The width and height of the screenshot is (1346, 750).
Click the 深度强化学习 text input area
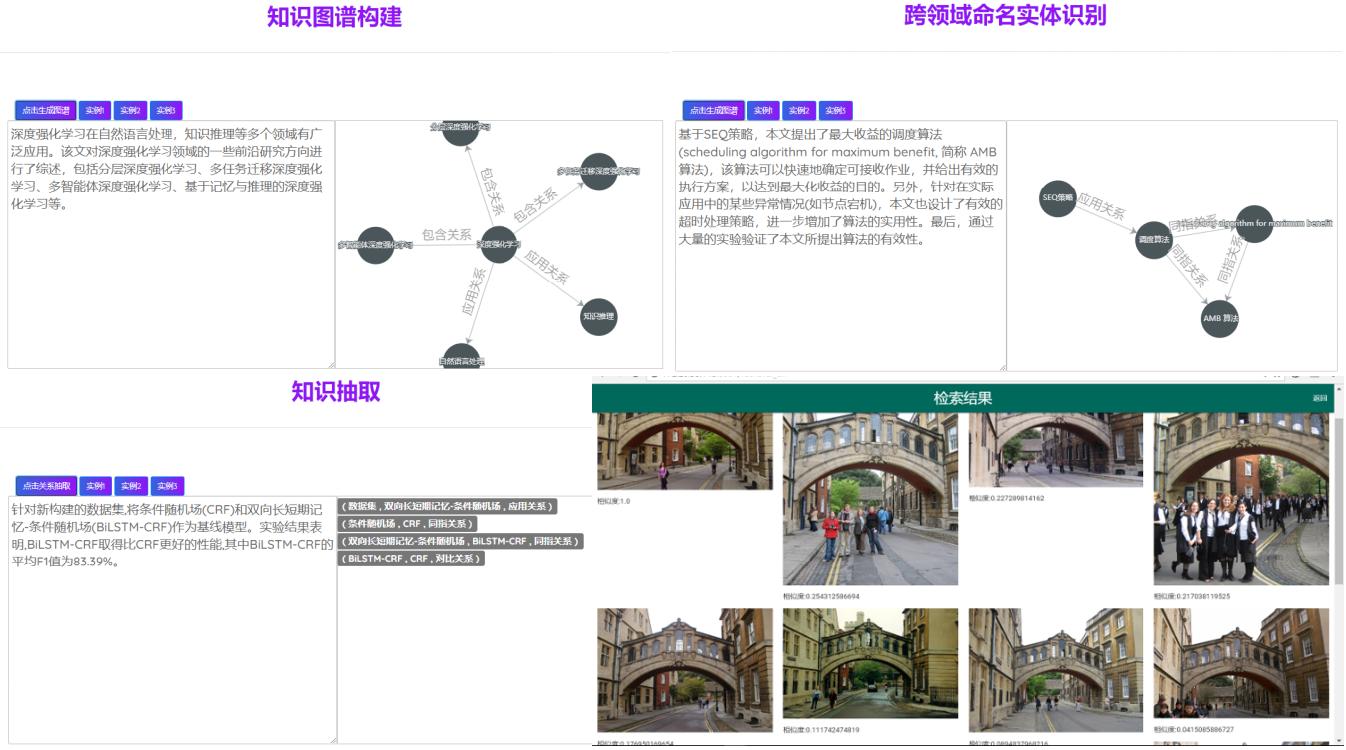pos(171,245)
